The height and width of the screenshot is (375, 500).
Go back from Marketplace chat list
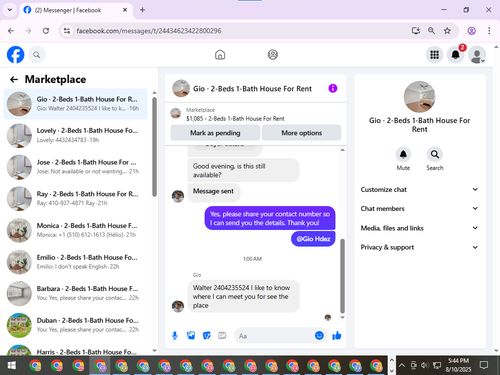pos(14,79)
